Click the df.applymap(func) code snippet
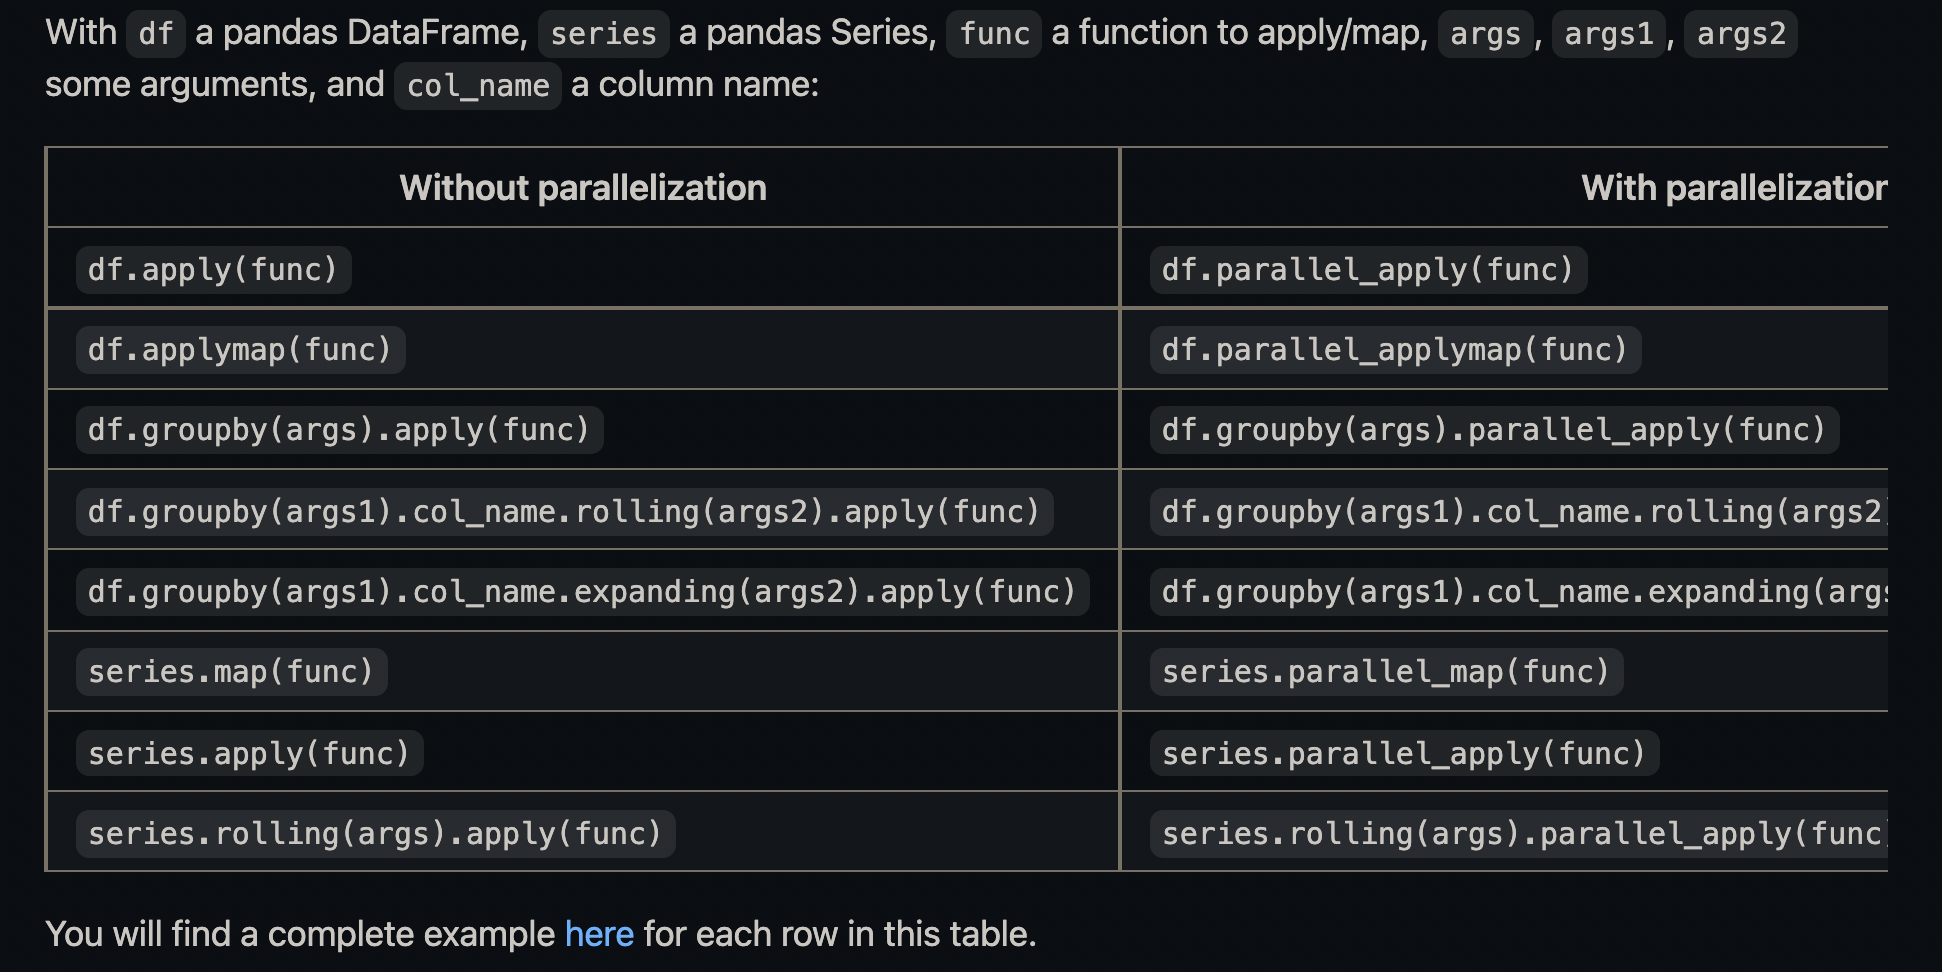This screenshot has width=1942, height=972. tap(240, 350)
